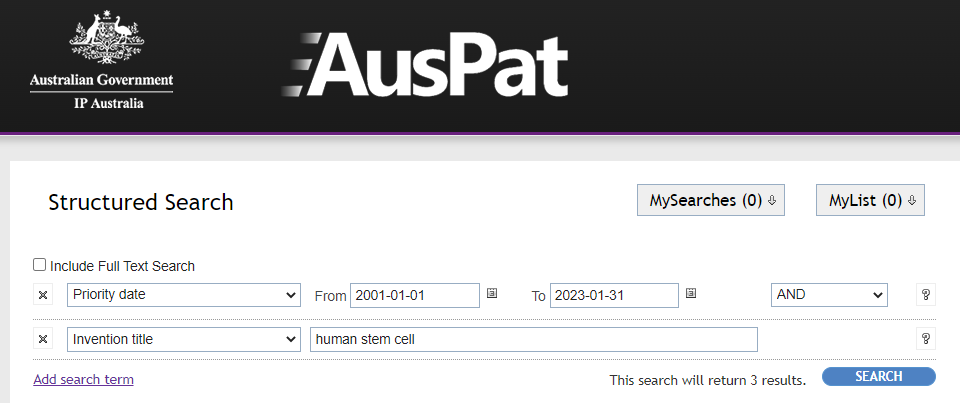The width and height of the screenshot is (960, 403).
Task: Click Add search term link
Action: (x=83, y=379)
